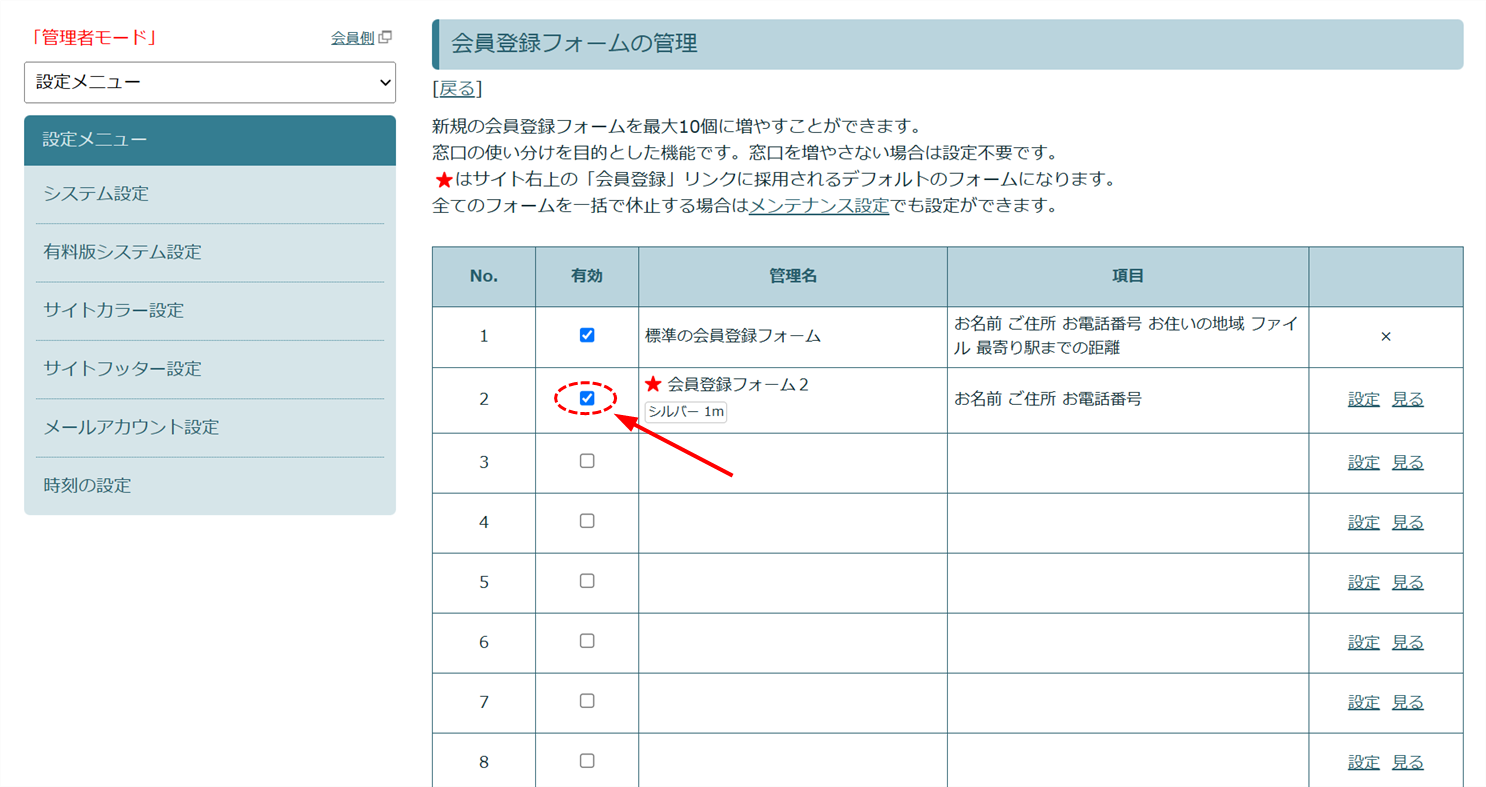Select メールアカウント設定 in sidebar
The width and height of the screenshot is (1486, 787).
click(x=131, y=427)
